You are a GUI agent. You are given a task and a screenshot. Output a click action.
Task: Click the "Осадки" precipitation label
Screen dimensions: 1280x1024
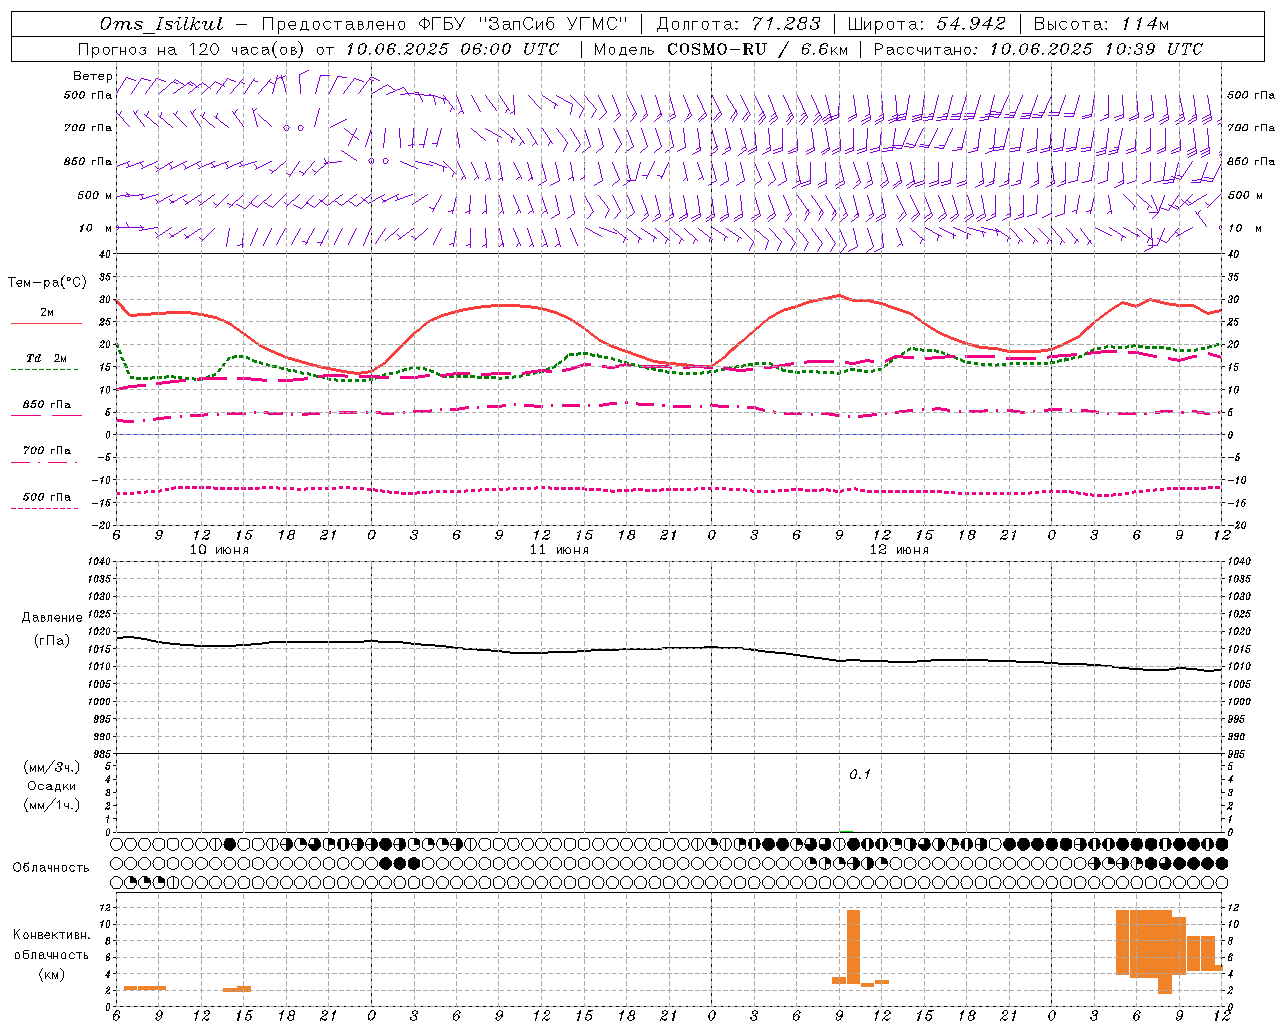(x=52, y=786)
